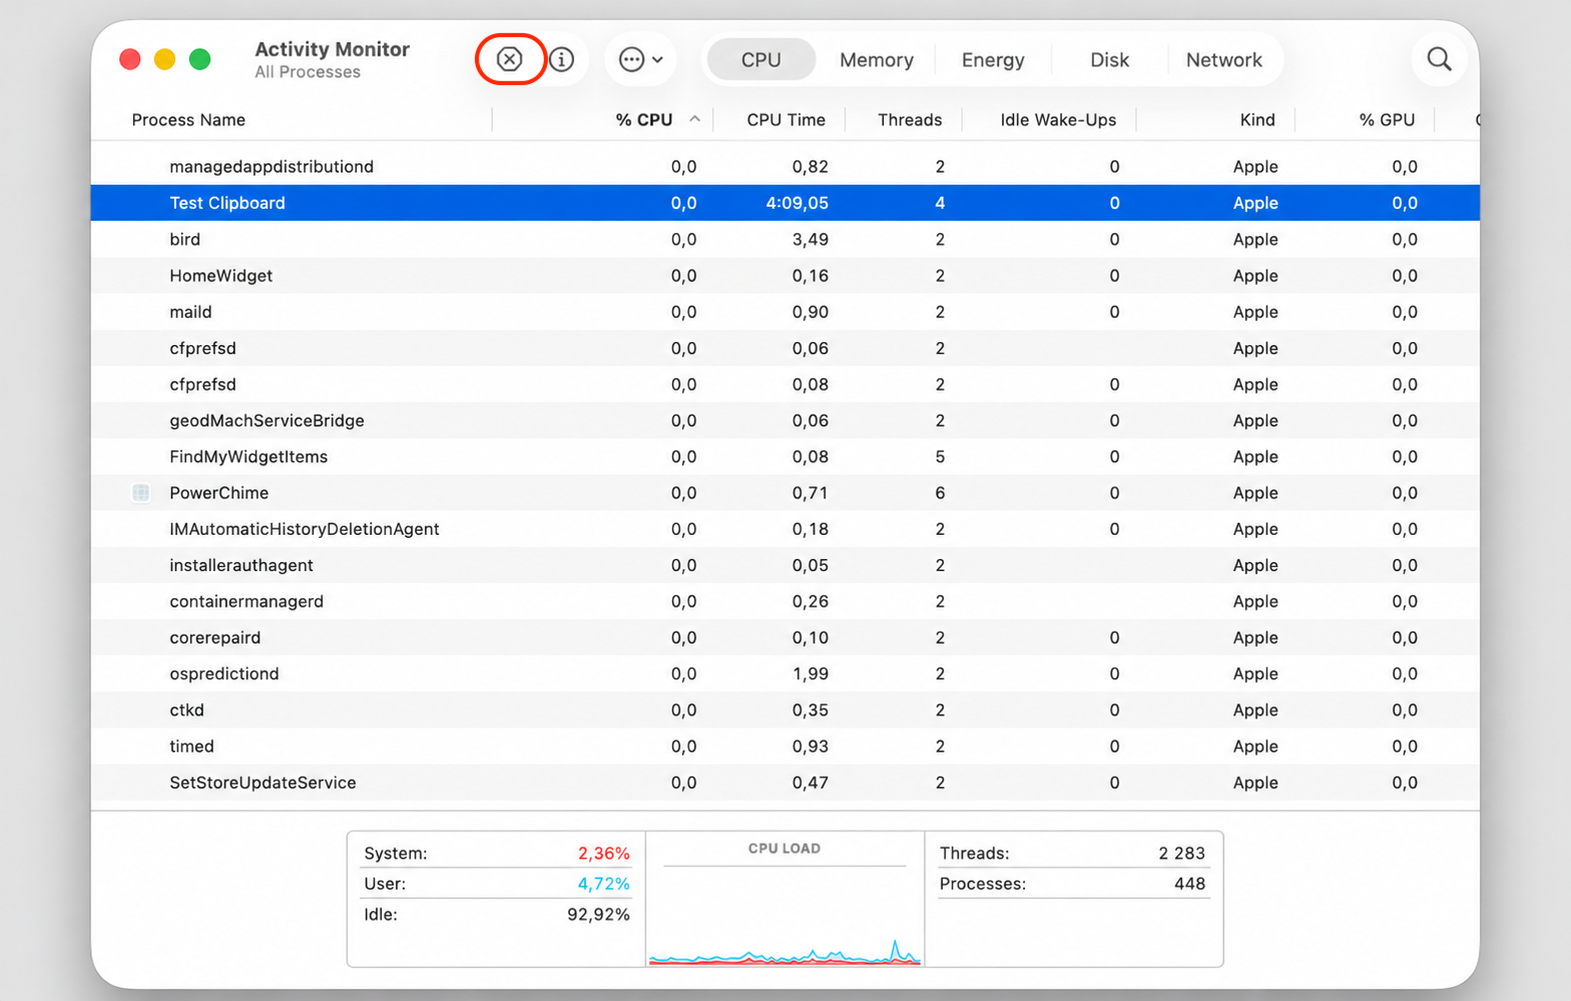Click CPU Time 1,99 for ospredictiond

810,674
